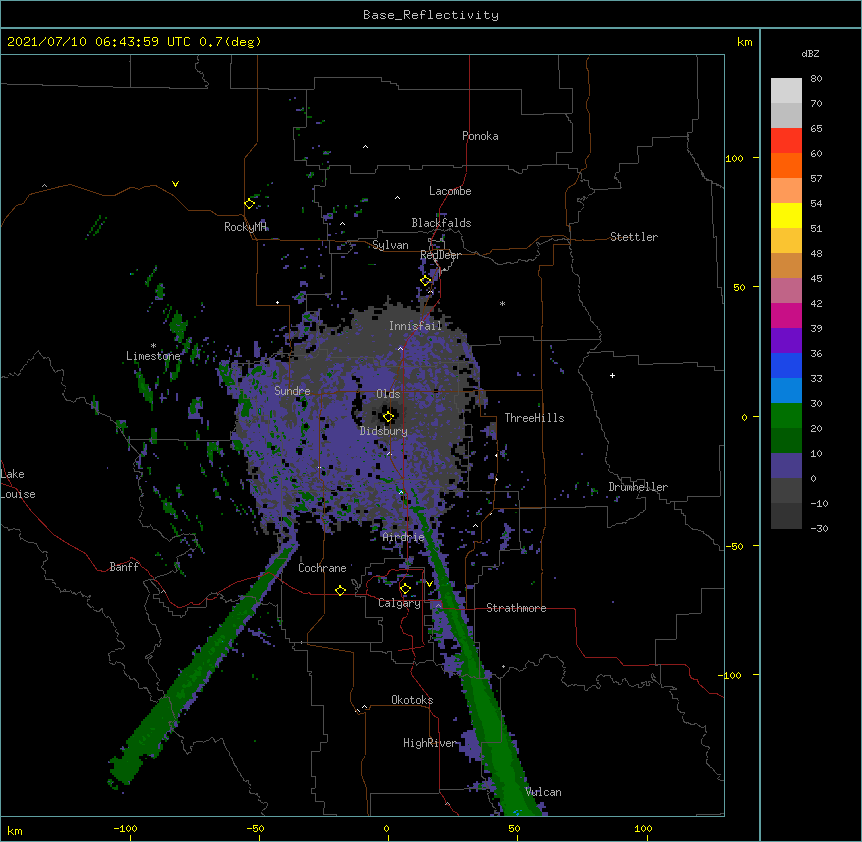Select the dark green 10-20 dBZ swatch
Viewport: 862px width, 842px height.
pyautogui.click(x=786, y=441)
